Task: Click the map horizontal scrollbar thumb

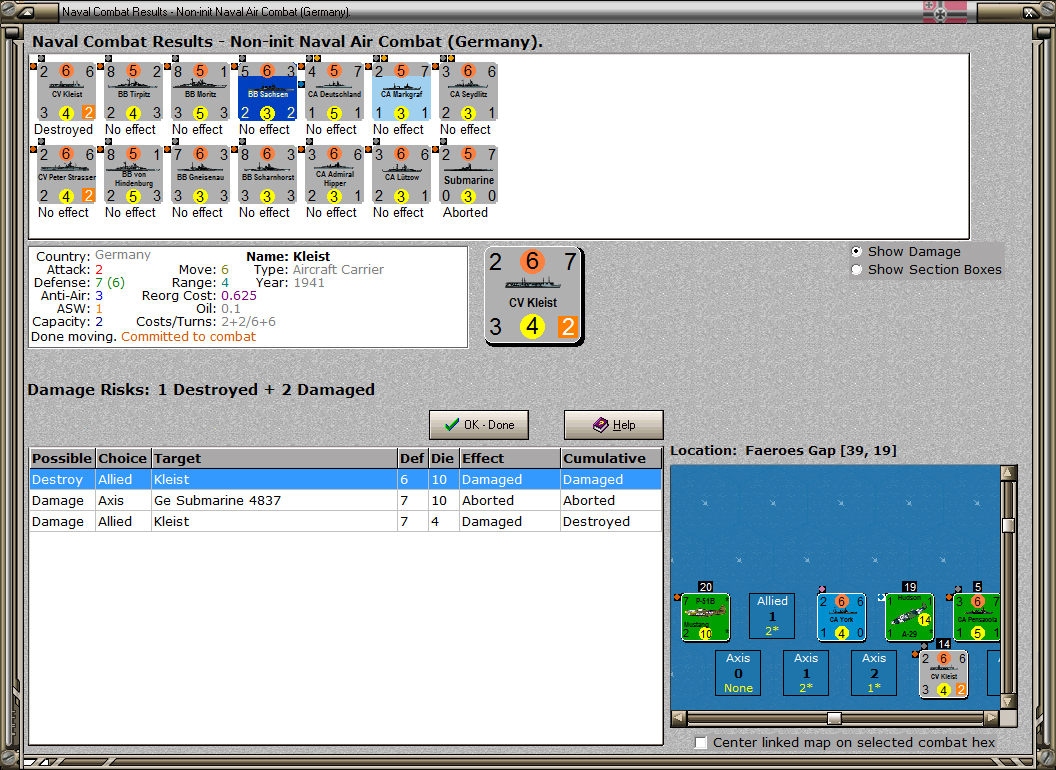Action: pos(834,719)
